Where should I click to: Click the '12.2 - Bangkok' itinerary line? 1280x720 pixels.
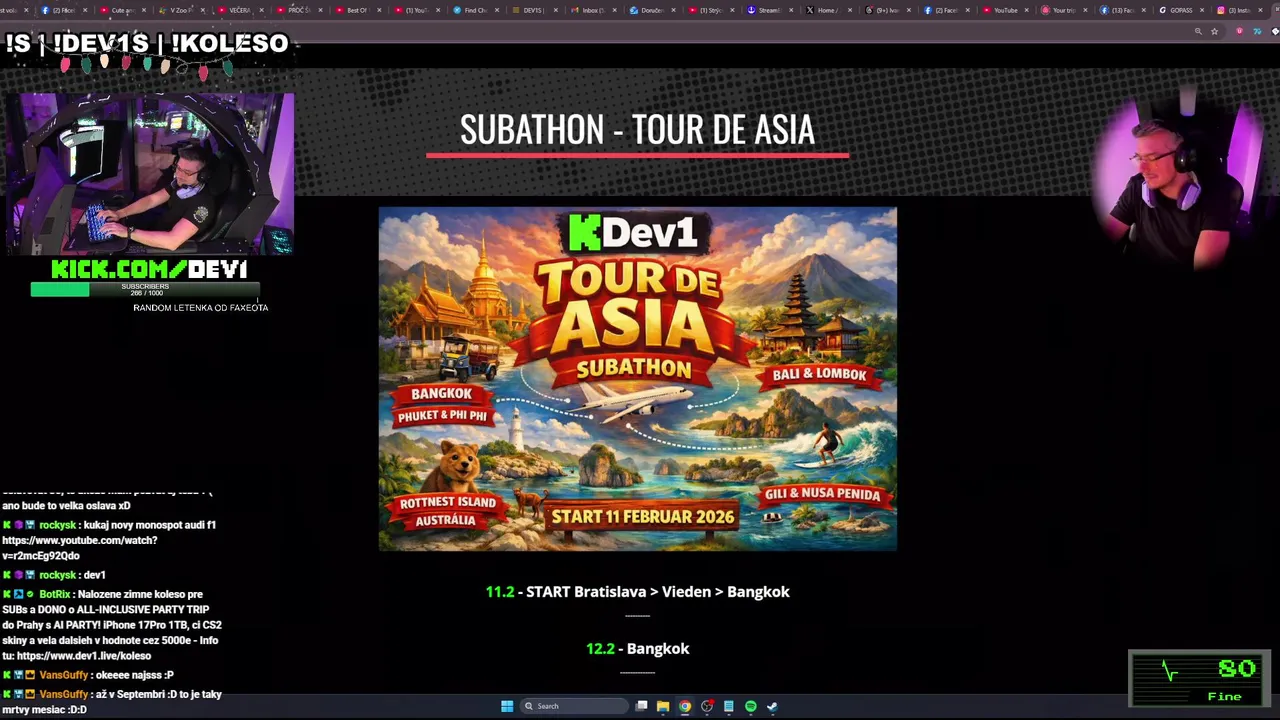637,649
